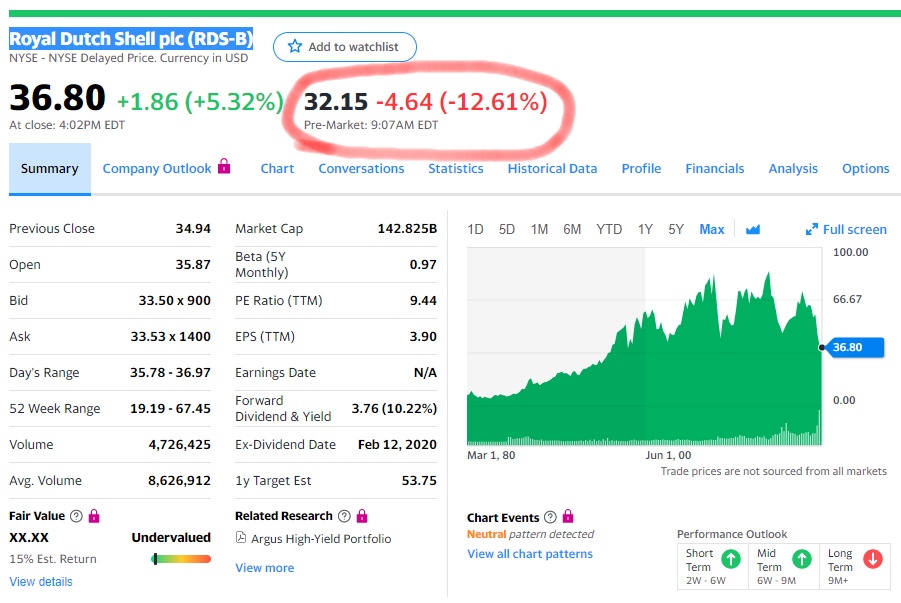Switch to the Profile tab
The width and height of the screenshot is (901, 603).
(641, 168)
